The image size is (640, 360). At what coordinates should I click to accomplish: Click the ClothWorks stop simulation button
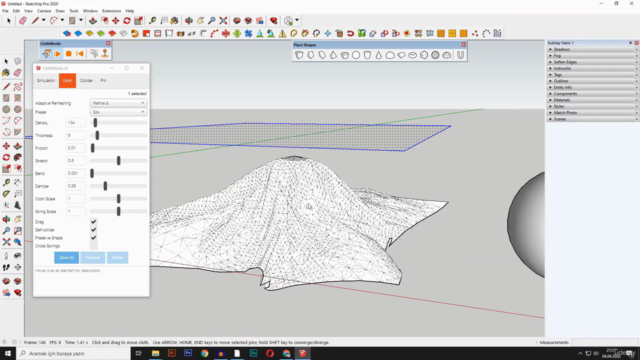(69, 54)
